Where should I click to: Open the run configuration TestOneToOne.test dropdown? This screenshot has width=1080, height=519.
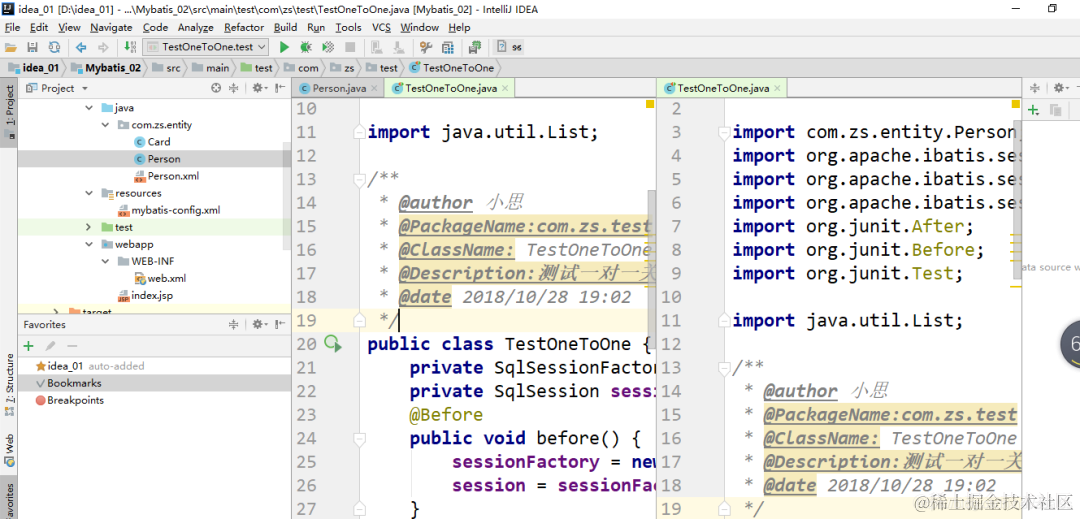click(x=206, y=47)
